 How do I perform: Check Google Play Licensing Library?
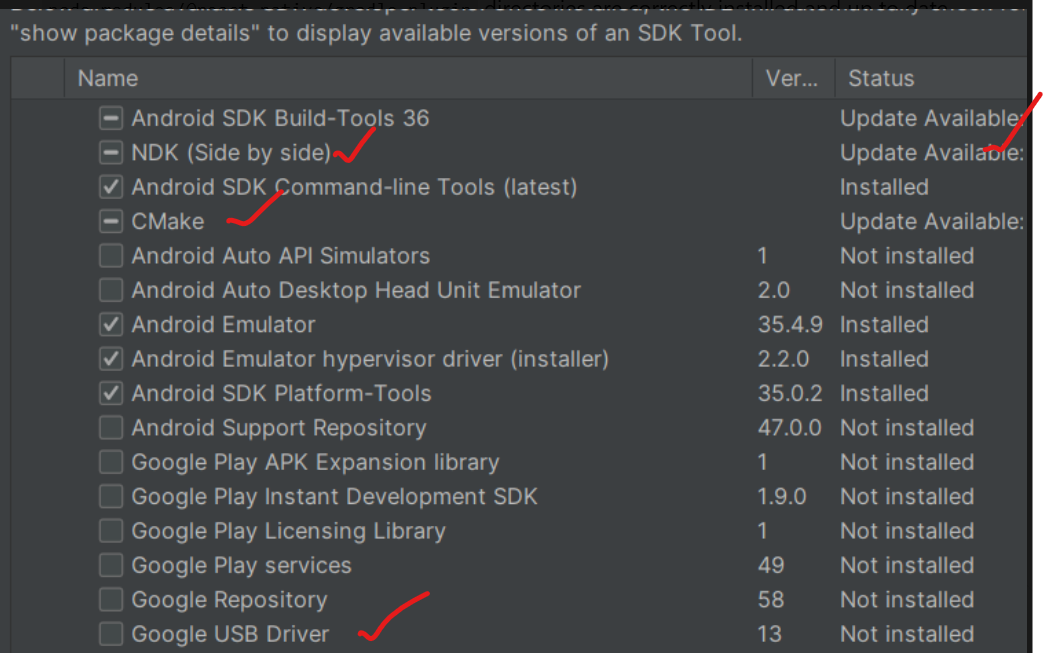[110, 531]
